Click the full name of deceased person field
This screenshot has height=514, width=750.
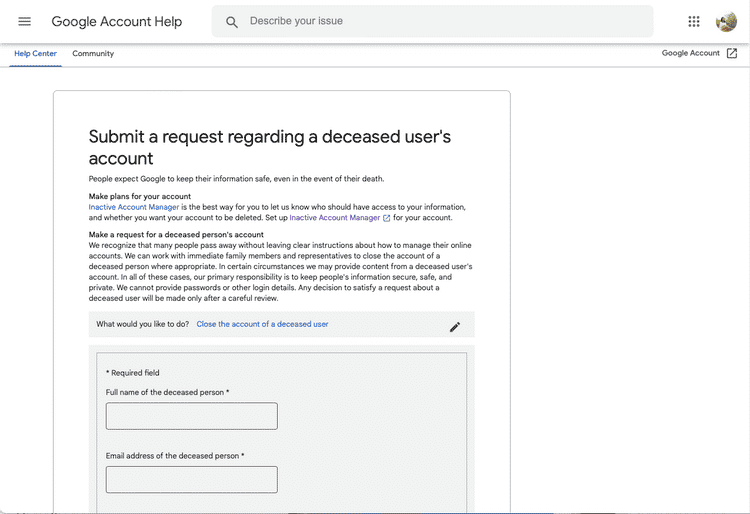coord(191,416)
